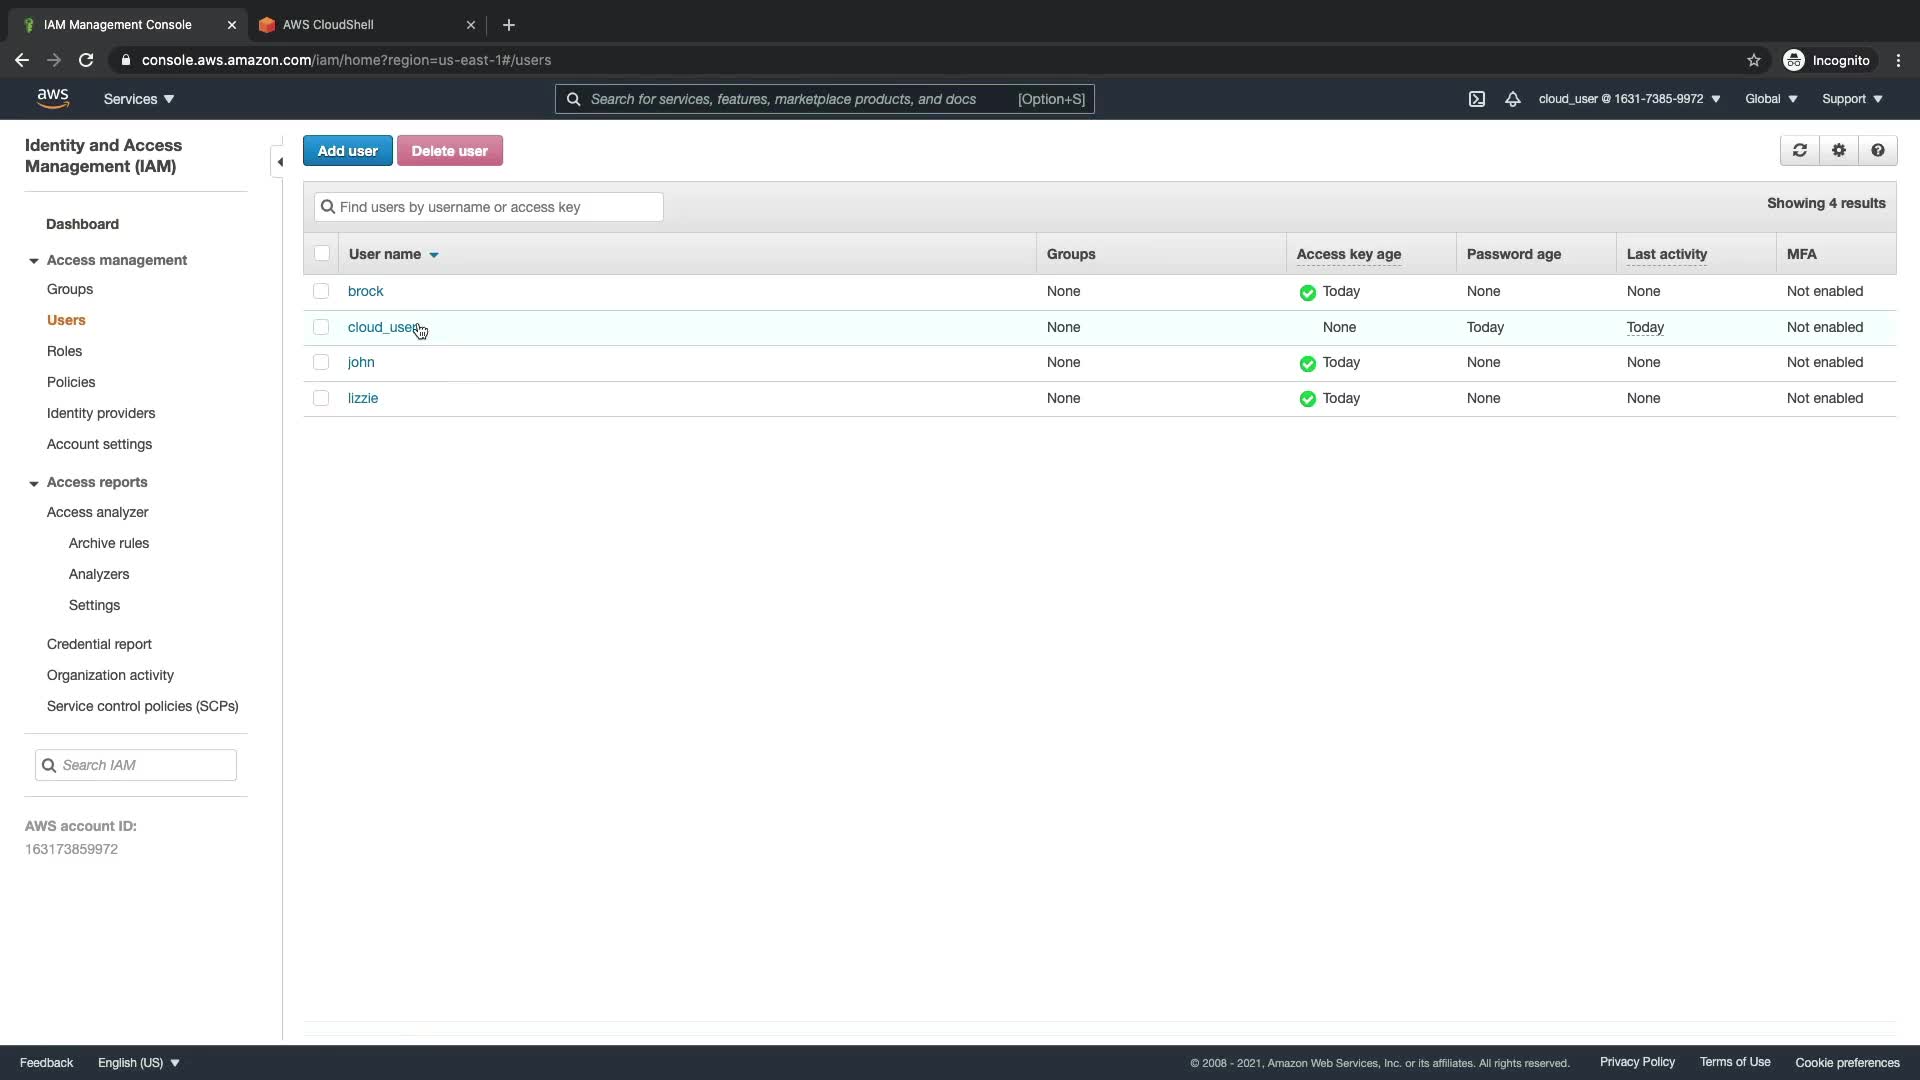Toggle the select-all users checkbox

322,254
